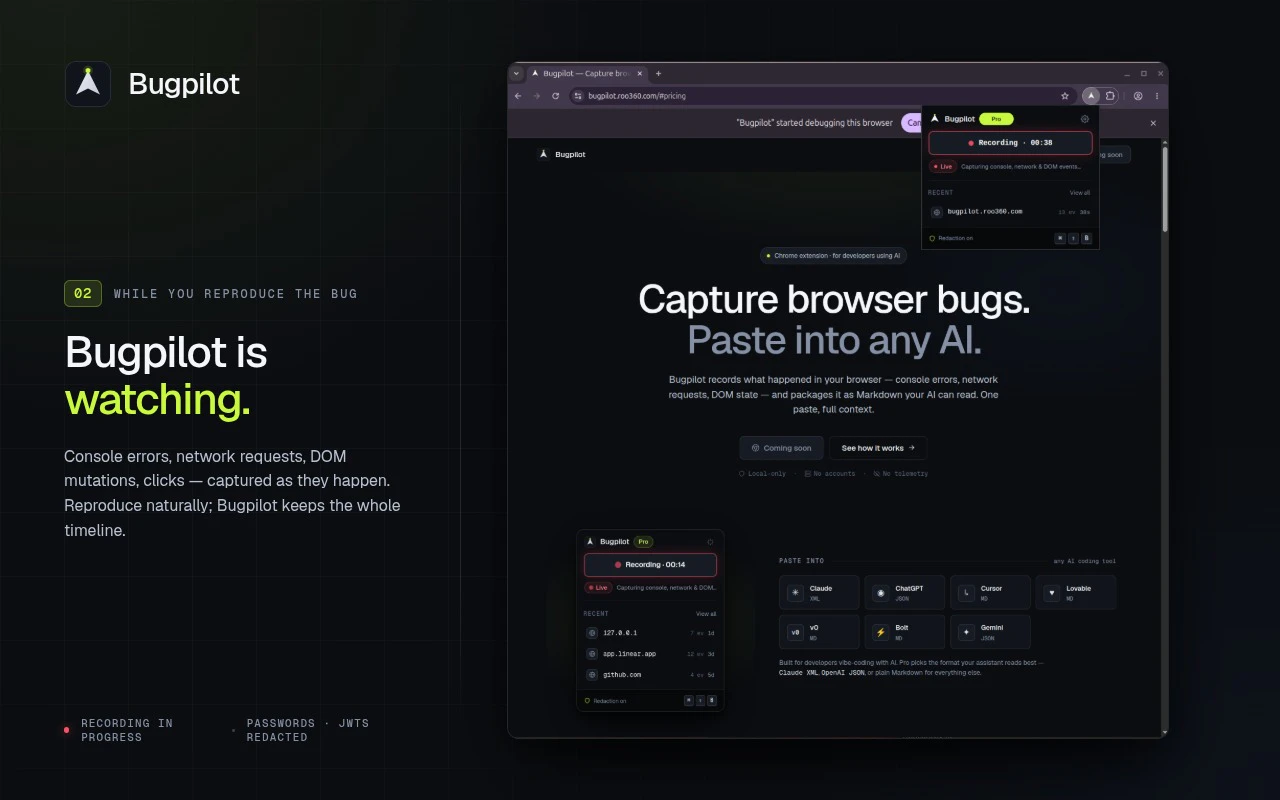Viewport: 1280px width, 800px height.
Task: Select the v0 MD card
Action: point(819,632)
